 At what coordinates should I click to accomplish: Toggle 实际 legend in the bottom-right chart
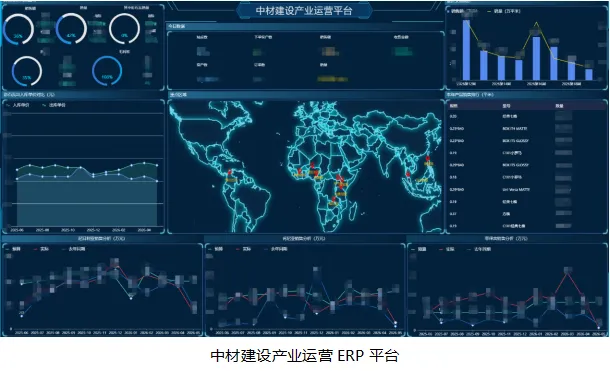[447, 249]
